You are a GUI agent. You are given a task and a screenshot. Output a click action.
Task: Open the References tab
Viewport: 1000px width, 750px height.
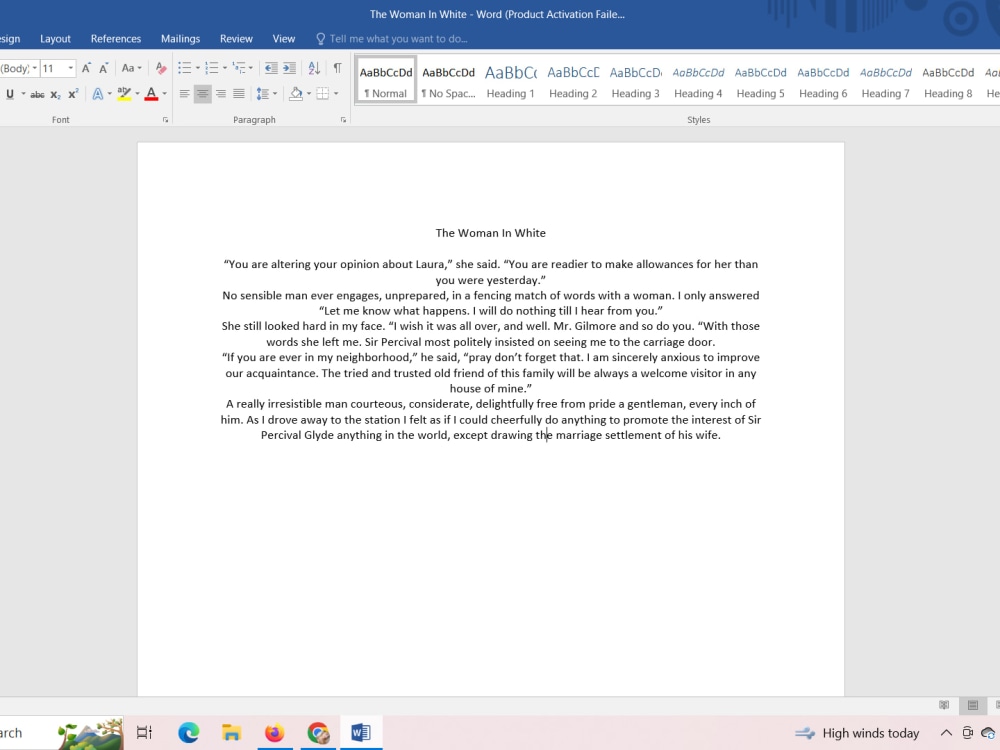115,39
